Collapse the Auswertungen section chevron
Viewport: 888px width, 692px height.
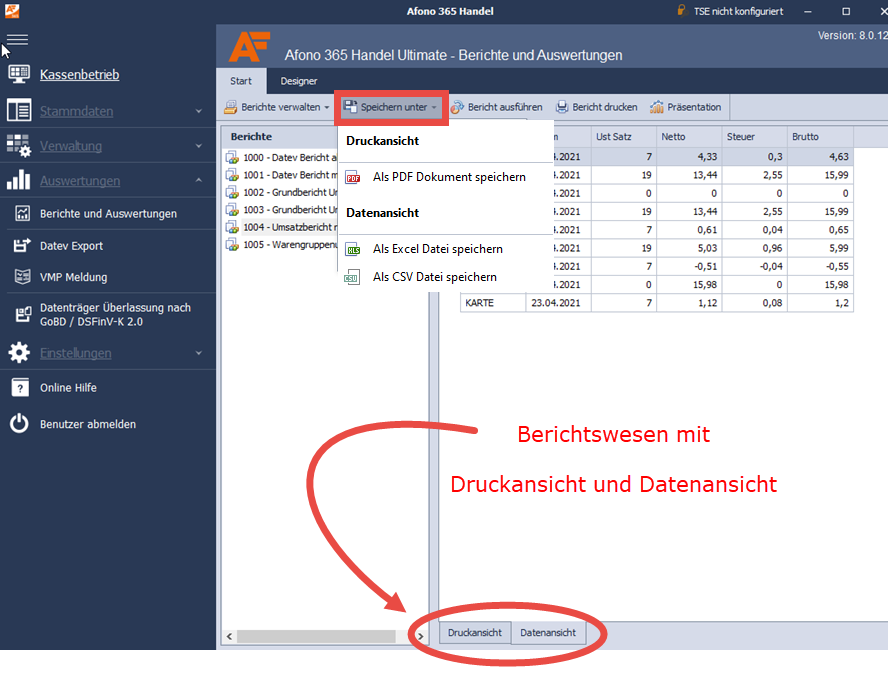tap(199, 180)
